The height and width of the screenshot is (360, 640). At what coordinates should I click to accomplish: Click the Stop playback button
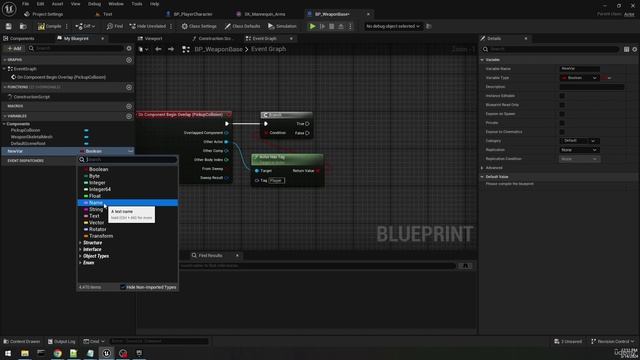331,26
